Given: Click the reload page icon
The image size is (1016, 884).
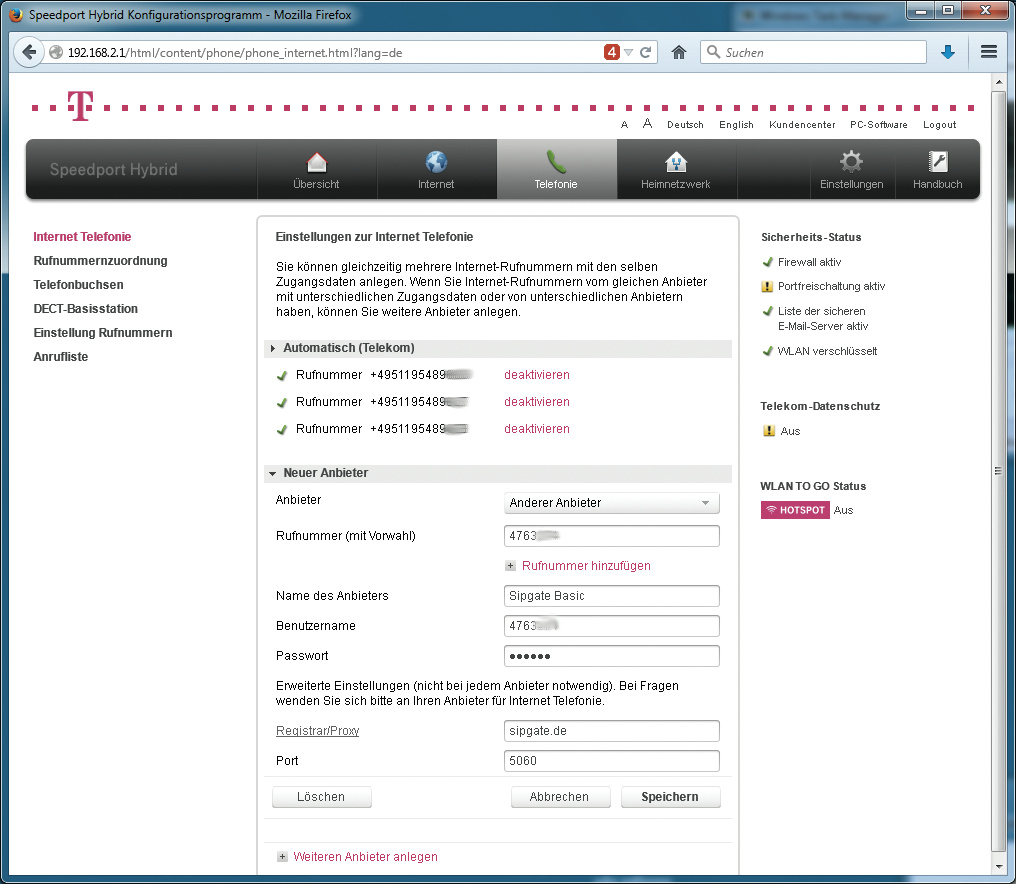Looking at the screenshot, I should (x=645, y=52).
